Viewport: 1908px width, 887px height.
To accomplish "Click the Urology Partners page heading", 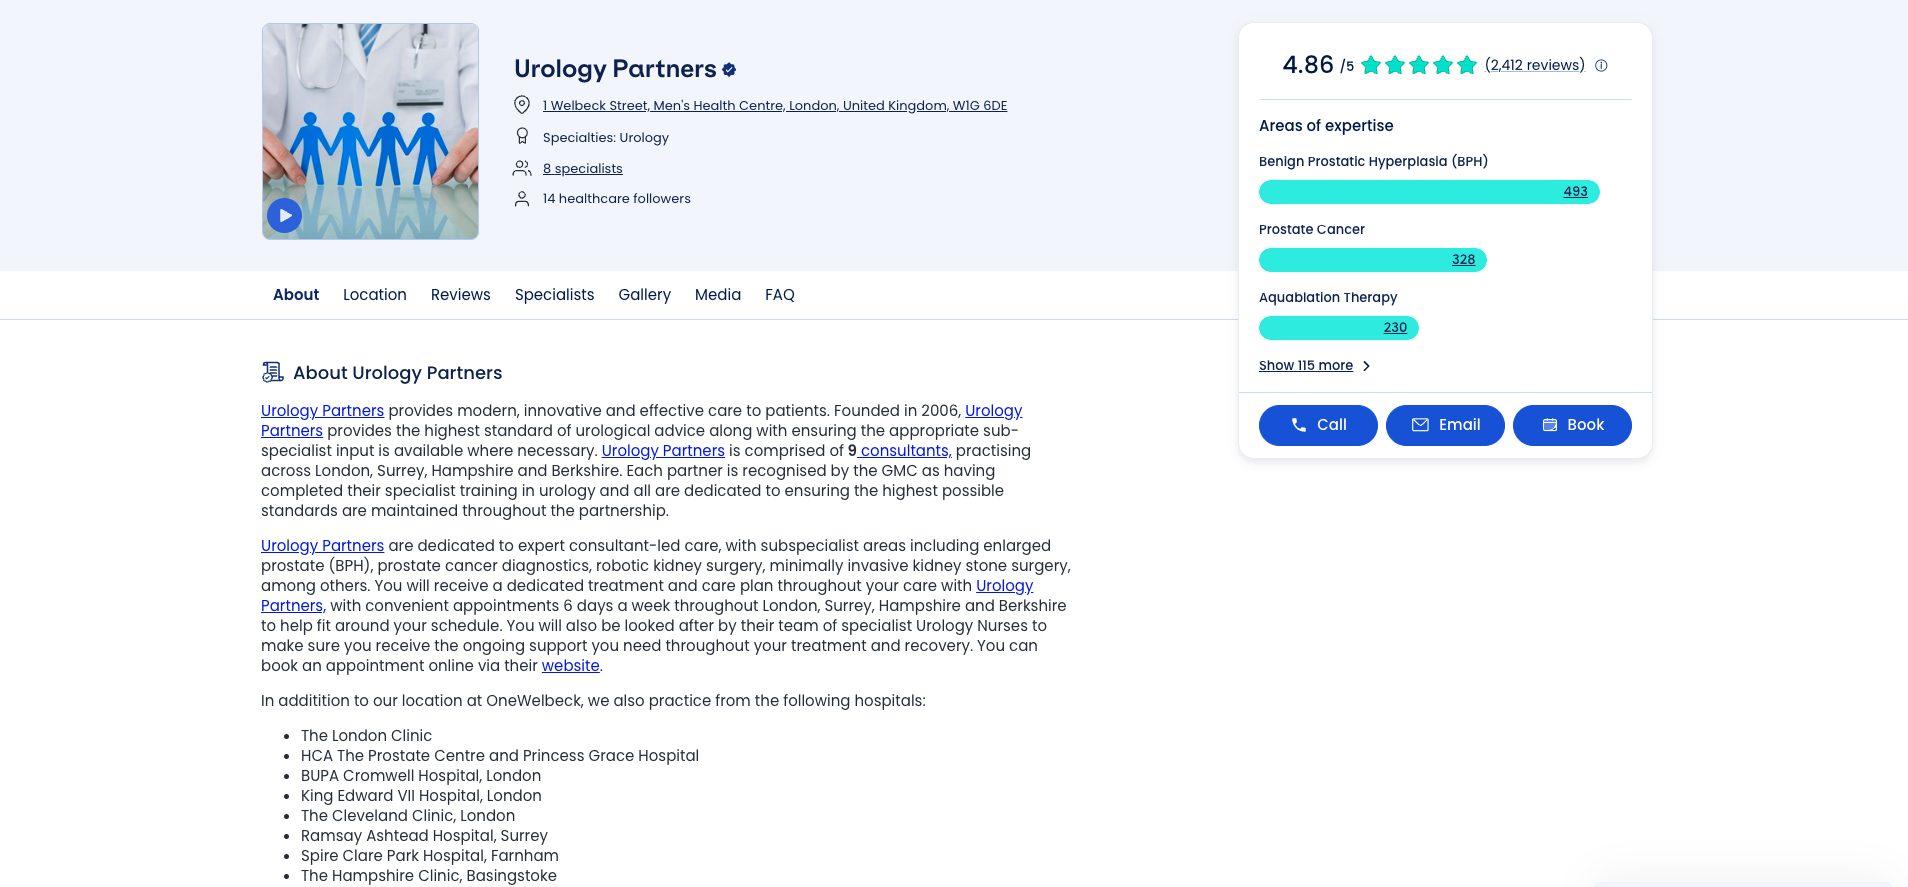I will click(x=615, y=69).
